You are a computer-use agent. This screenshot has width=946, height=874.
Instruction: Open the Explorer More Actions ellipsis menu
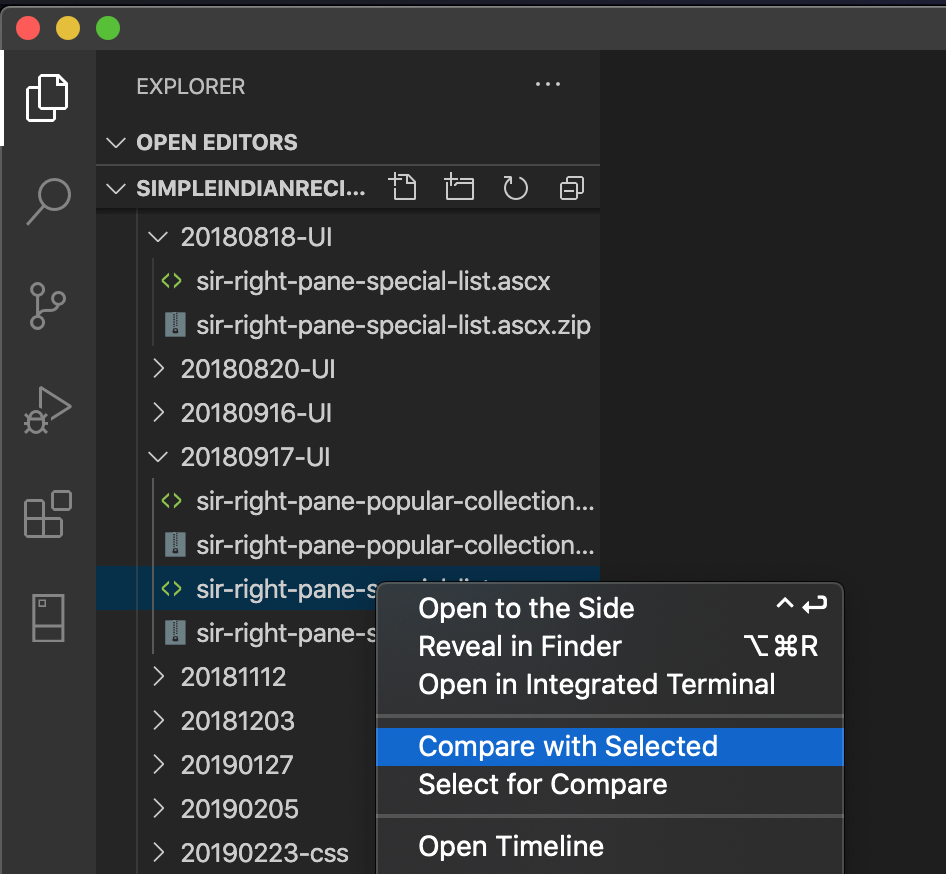pos(547,86)
